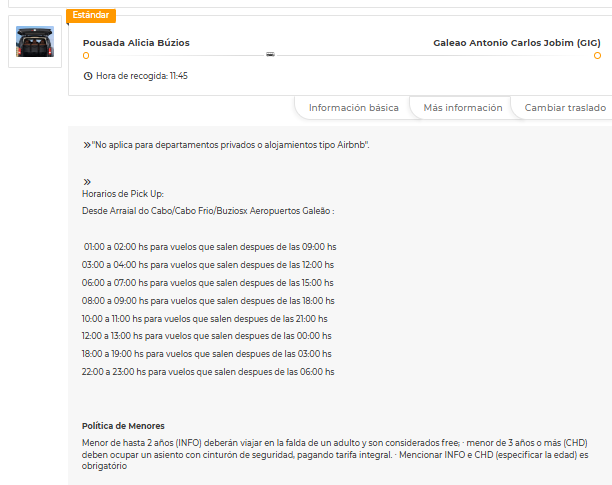
Task: Click the small vehicle icon on route line
Action: pos(270,55)
